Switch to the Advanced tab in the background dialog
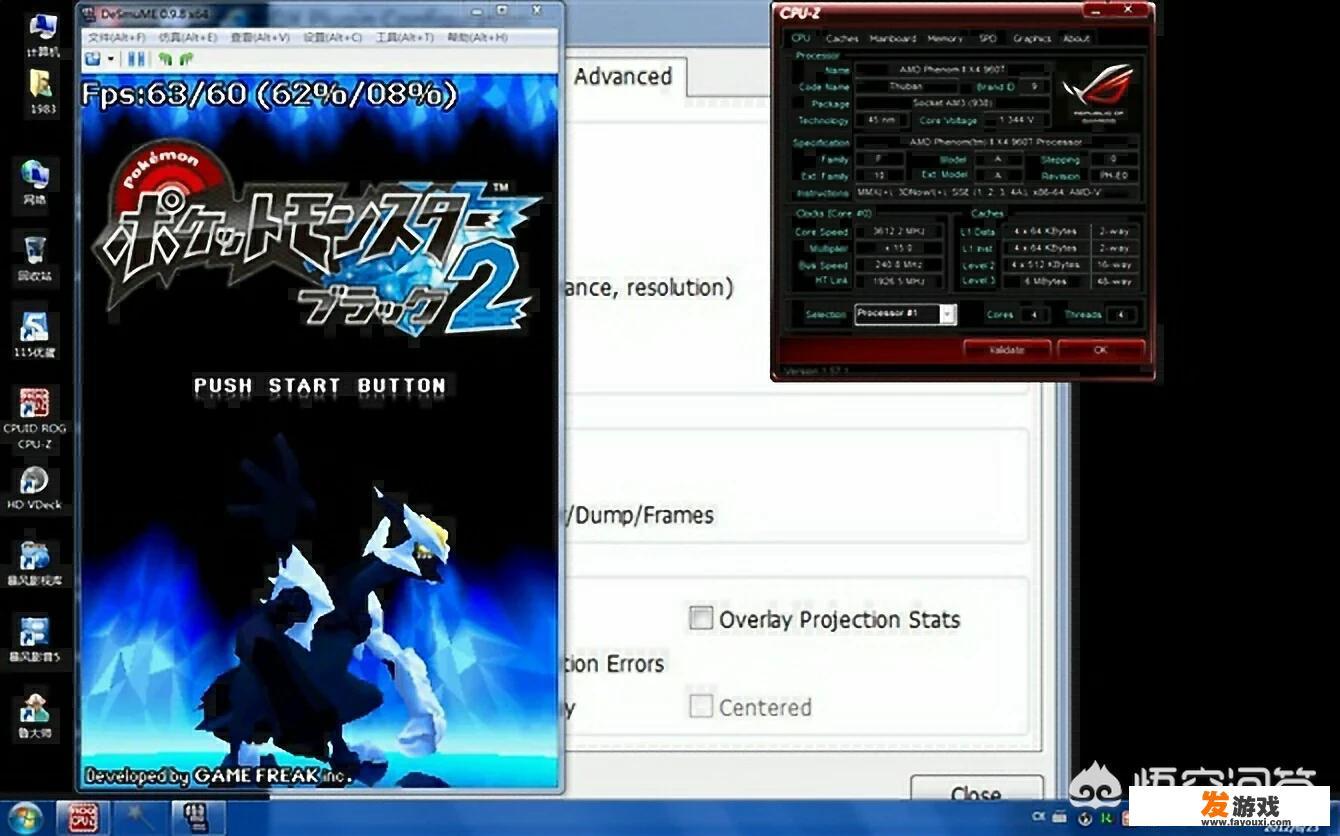 click(x=622, y=77)
